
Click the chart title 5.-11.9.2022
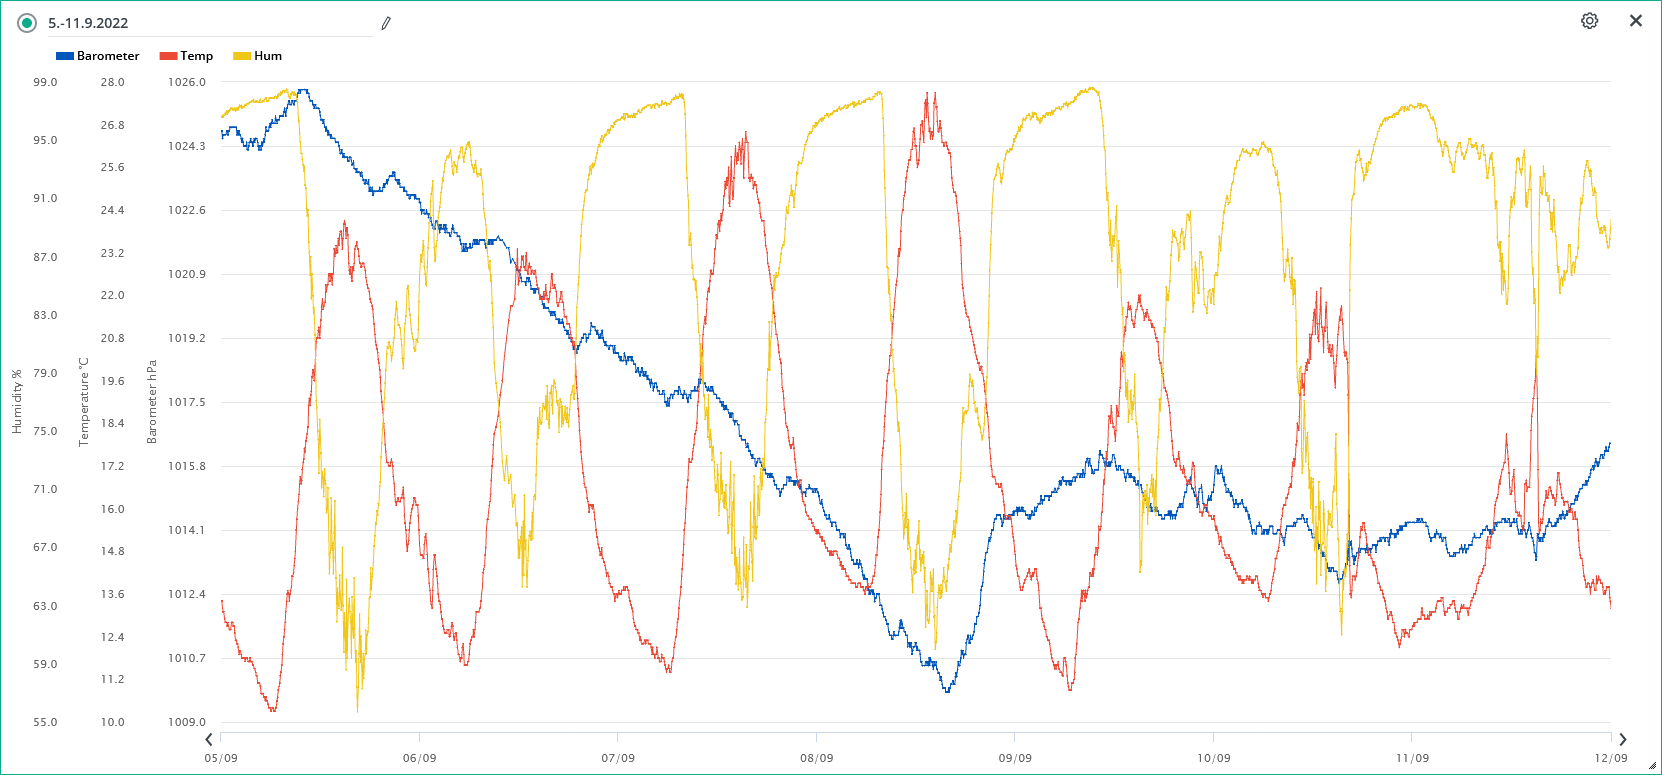click(88, 23)
